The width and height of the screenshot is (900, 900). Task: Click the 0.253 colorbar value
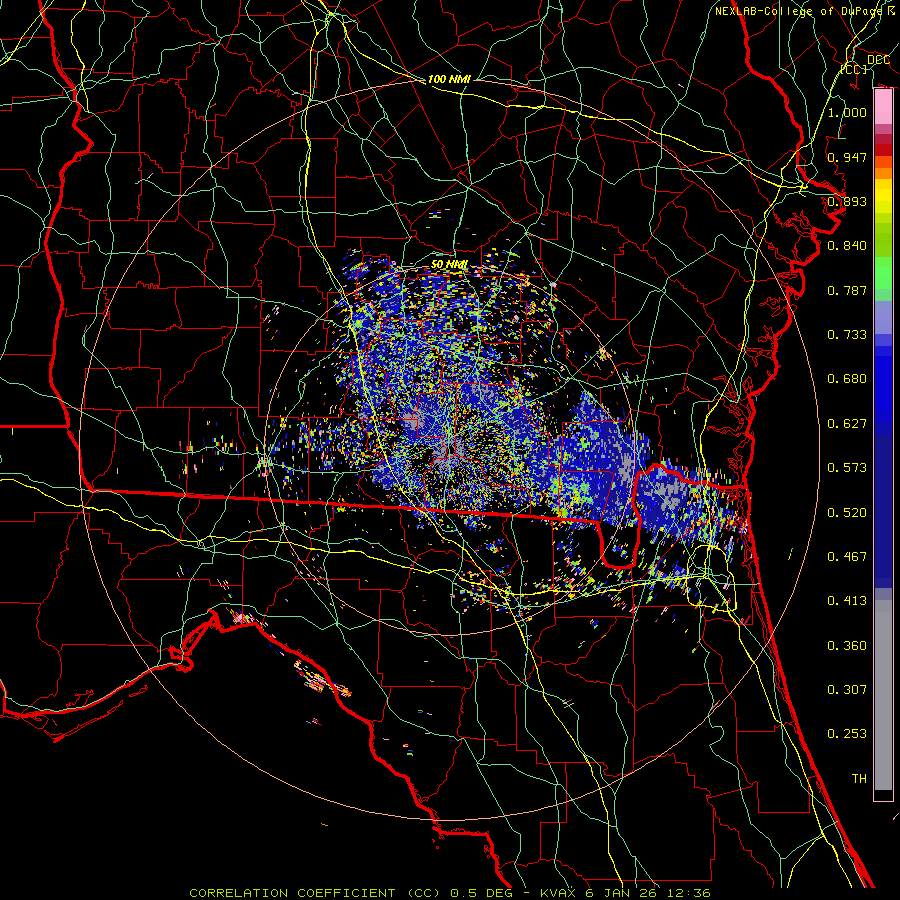(x=847, y=734)
